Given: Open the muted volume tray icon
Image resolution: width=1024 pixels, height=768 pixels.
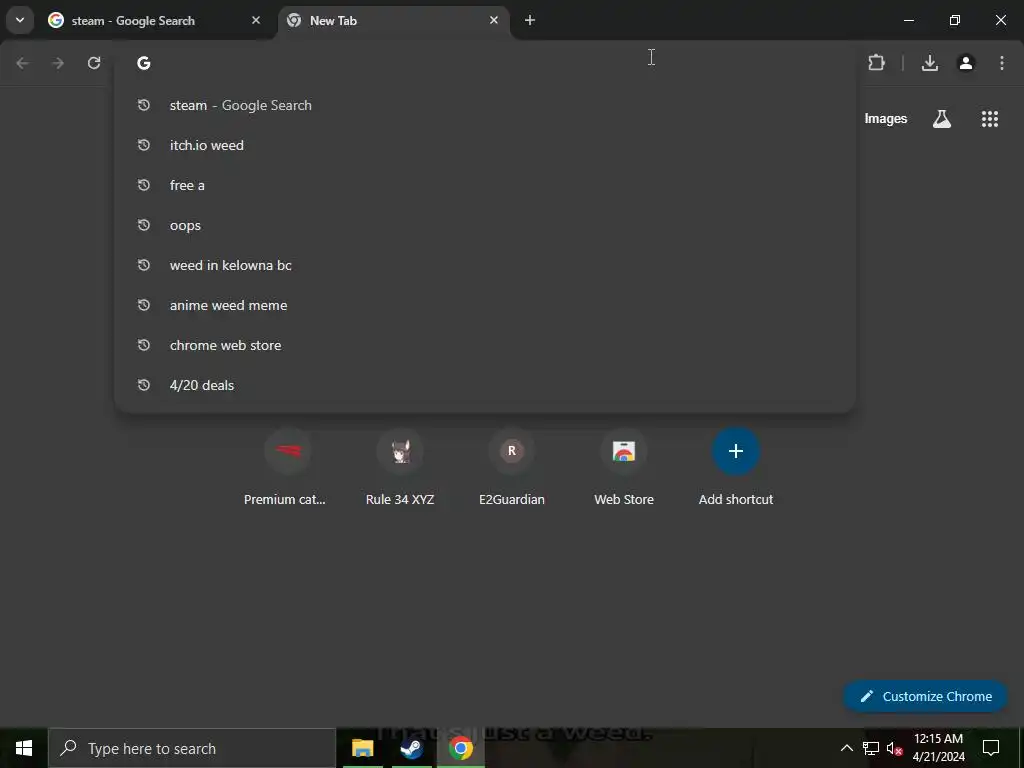Looking at the screenshot, I should pyautogui.click(x=894, y=748).
